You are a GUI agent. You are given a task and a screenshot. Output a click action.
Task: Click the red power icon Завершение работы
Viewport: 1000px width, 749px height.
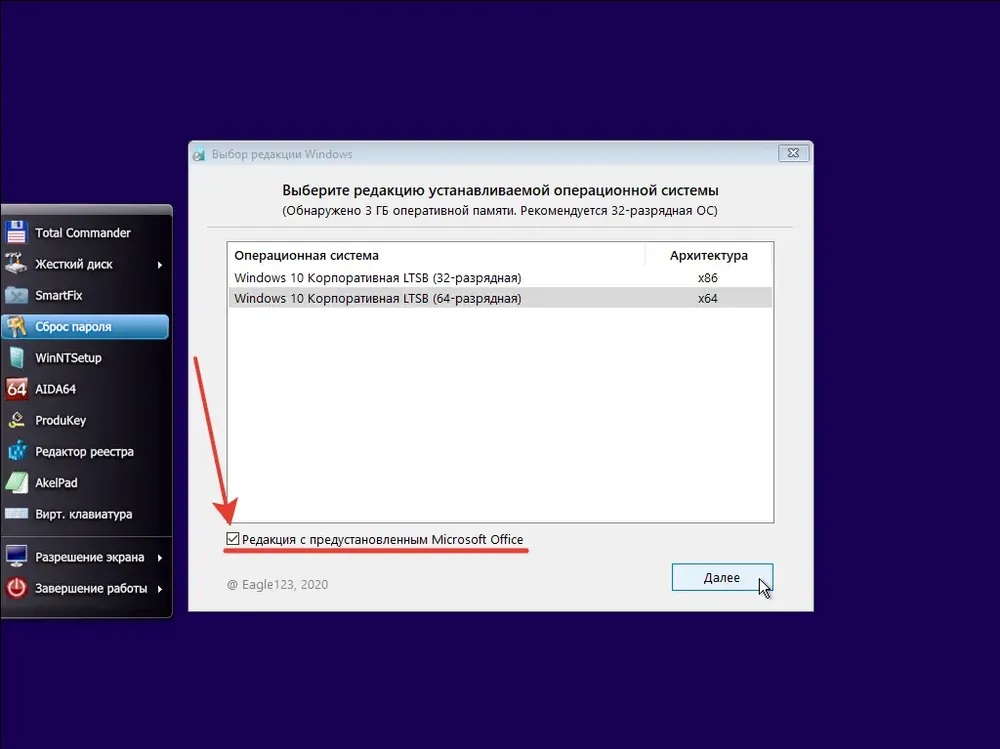17,588
